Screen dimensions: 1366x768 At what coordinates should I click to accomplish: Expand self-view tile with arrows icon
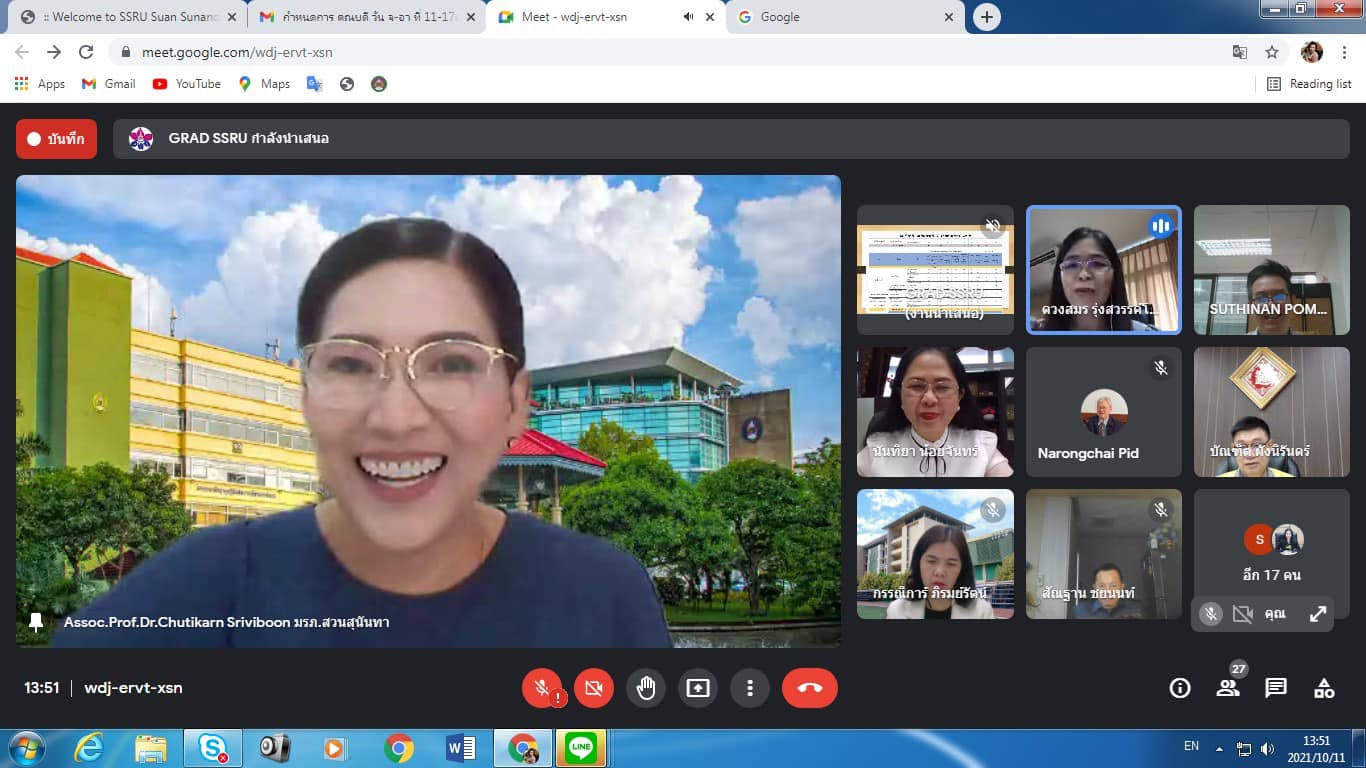pos(1318,614)
